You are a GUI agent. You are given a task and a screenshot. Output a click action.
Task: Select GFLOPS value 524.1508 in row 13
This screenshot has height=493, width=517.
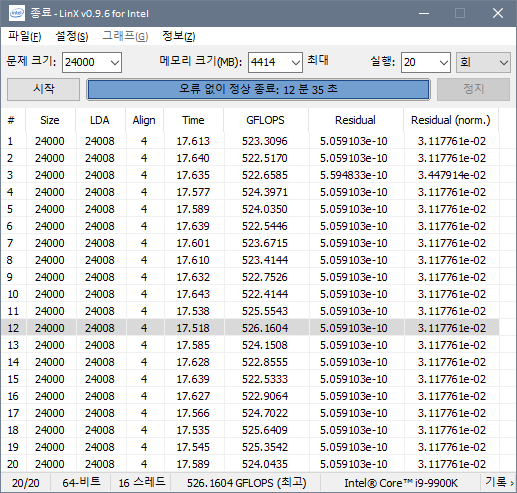[265, 345]
